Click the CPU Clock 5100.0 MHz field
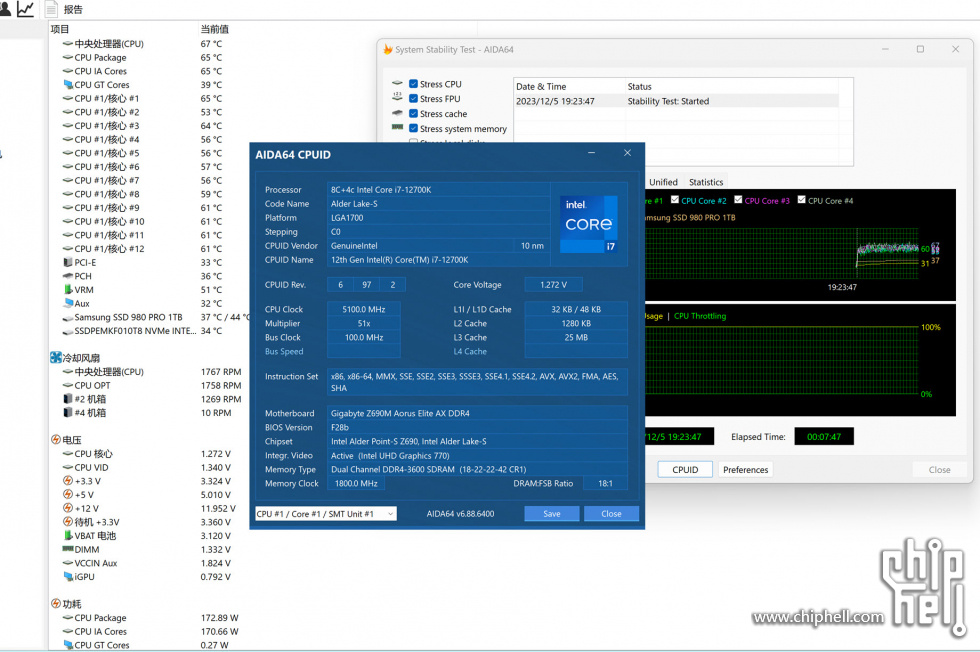 click(364, 309)
